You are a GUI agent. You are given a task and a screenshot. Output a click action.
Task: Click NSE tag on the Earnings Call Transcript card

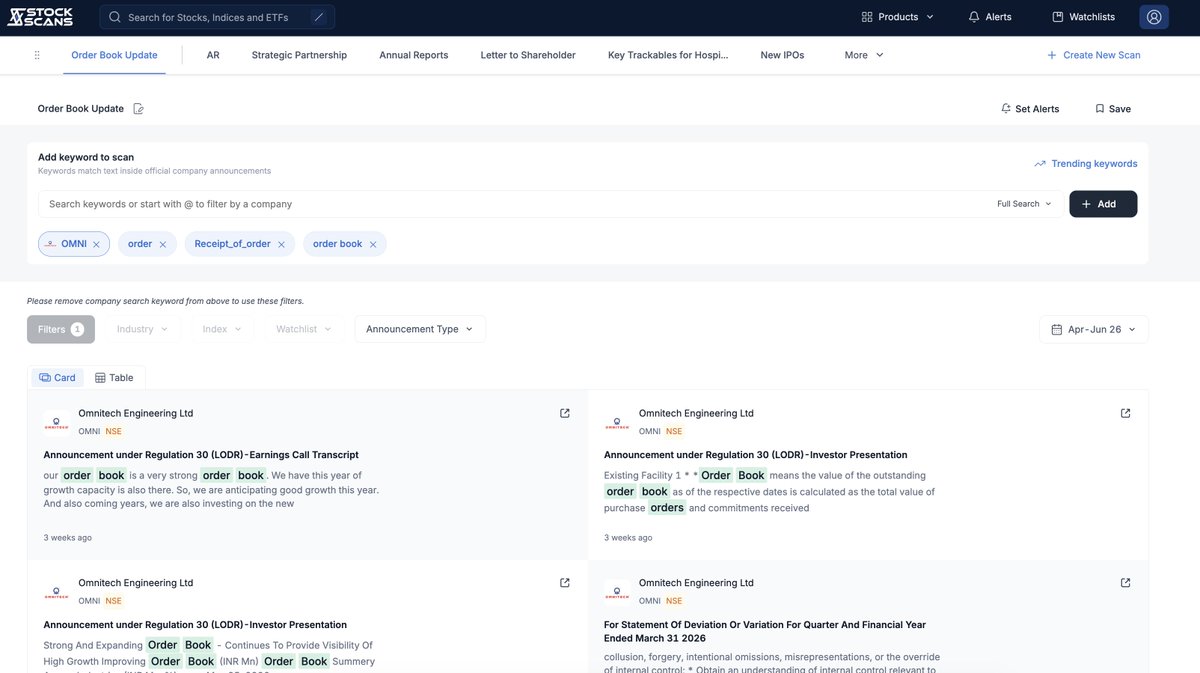pos(114,432)
